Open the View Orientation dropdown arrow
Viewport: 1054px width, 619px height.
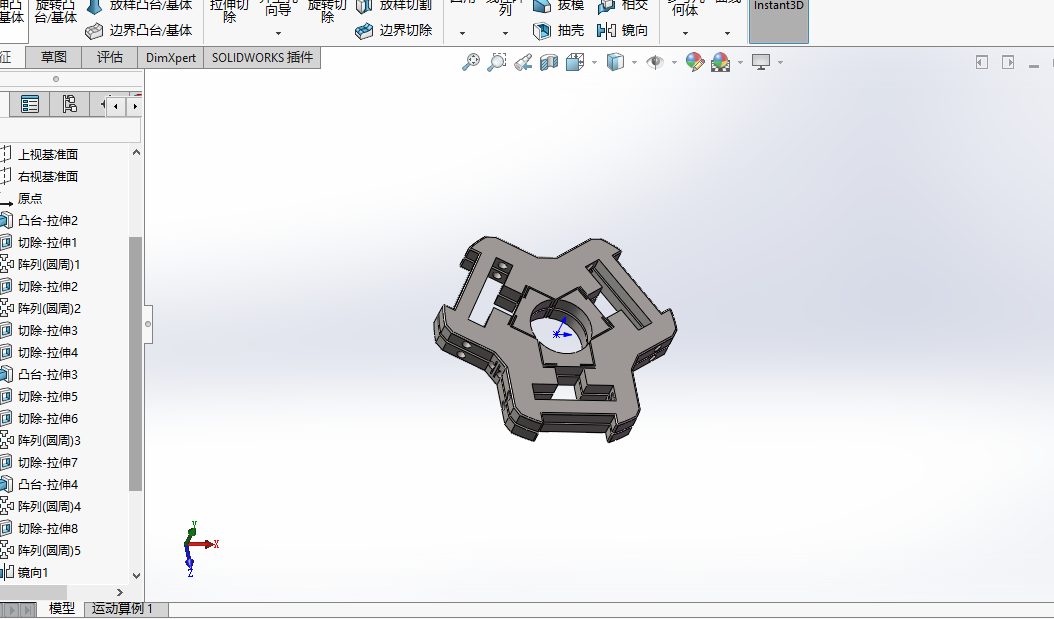coord(594,63)
